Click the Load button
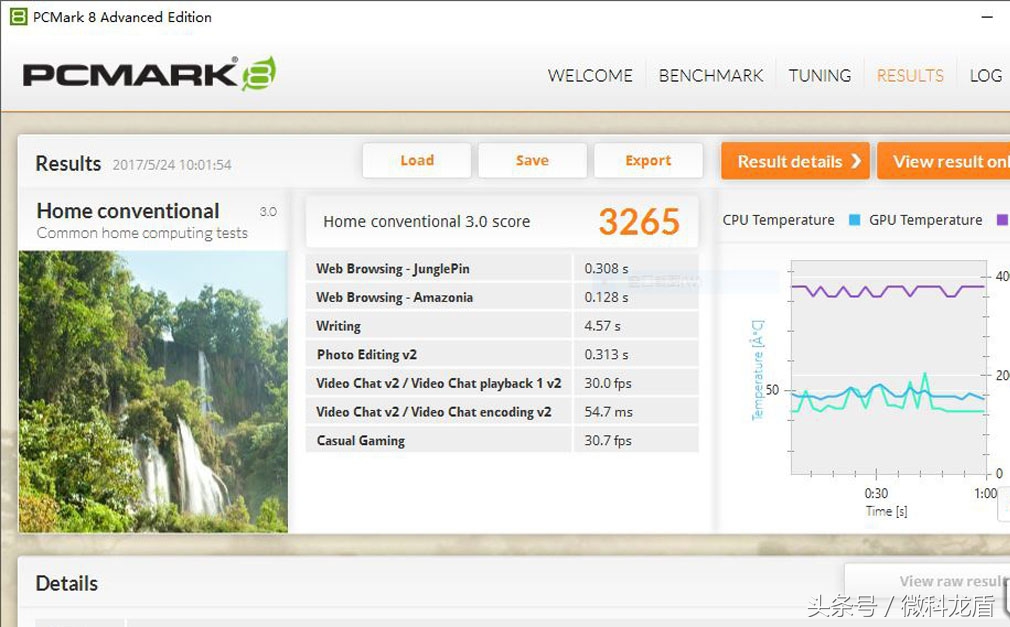The width and height of the screenshot is (1010, 627). [417, 160]
